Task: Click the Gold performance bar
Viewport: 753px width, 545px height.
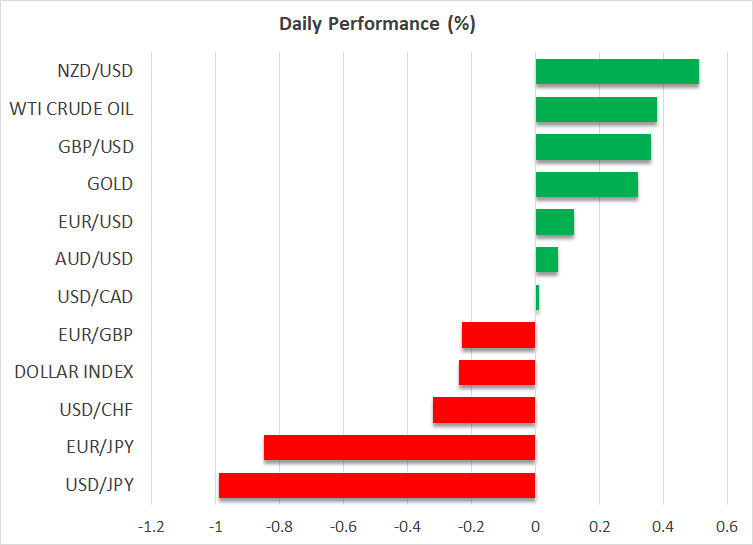Action: 586,184
